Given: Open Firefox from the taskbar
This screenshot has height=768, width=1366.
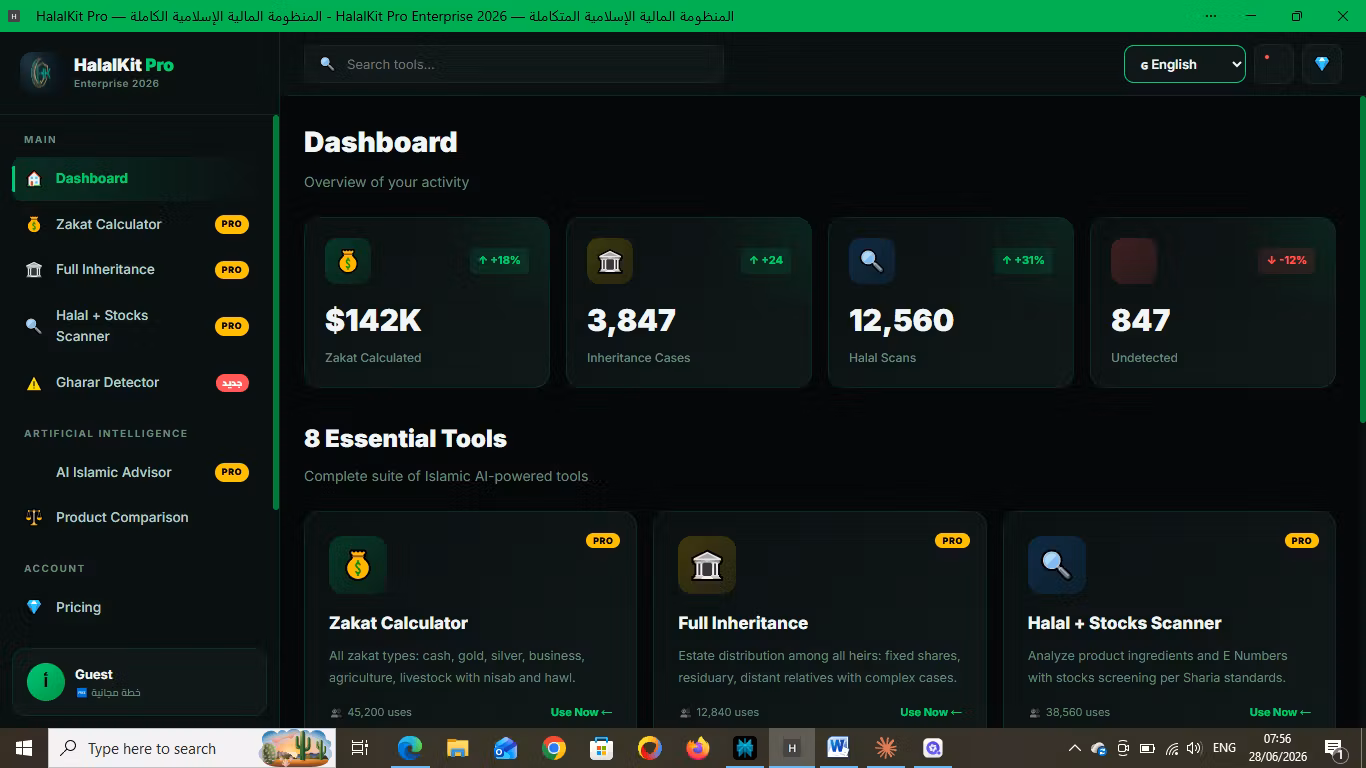Looking at the screenshot, I should tap(698, 748).
